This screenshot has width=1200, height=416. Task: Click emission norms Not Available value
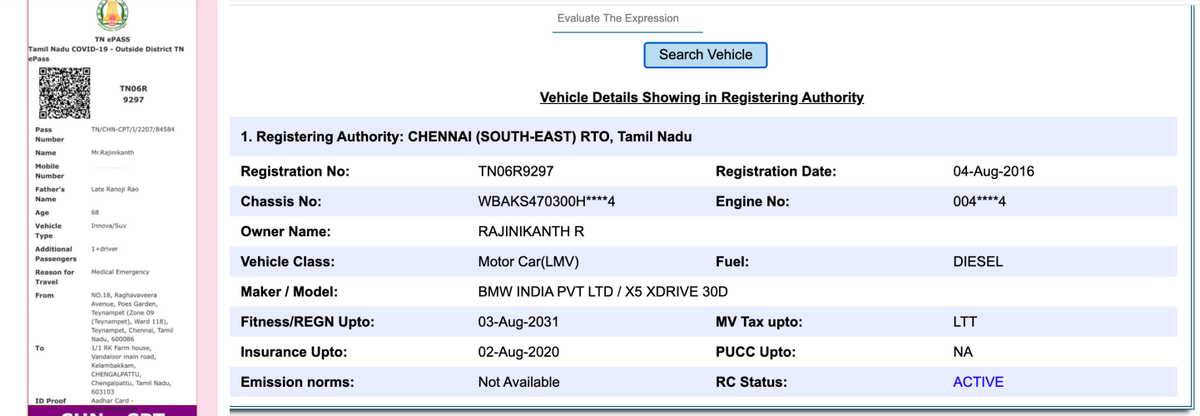click(x=520, y=382)
